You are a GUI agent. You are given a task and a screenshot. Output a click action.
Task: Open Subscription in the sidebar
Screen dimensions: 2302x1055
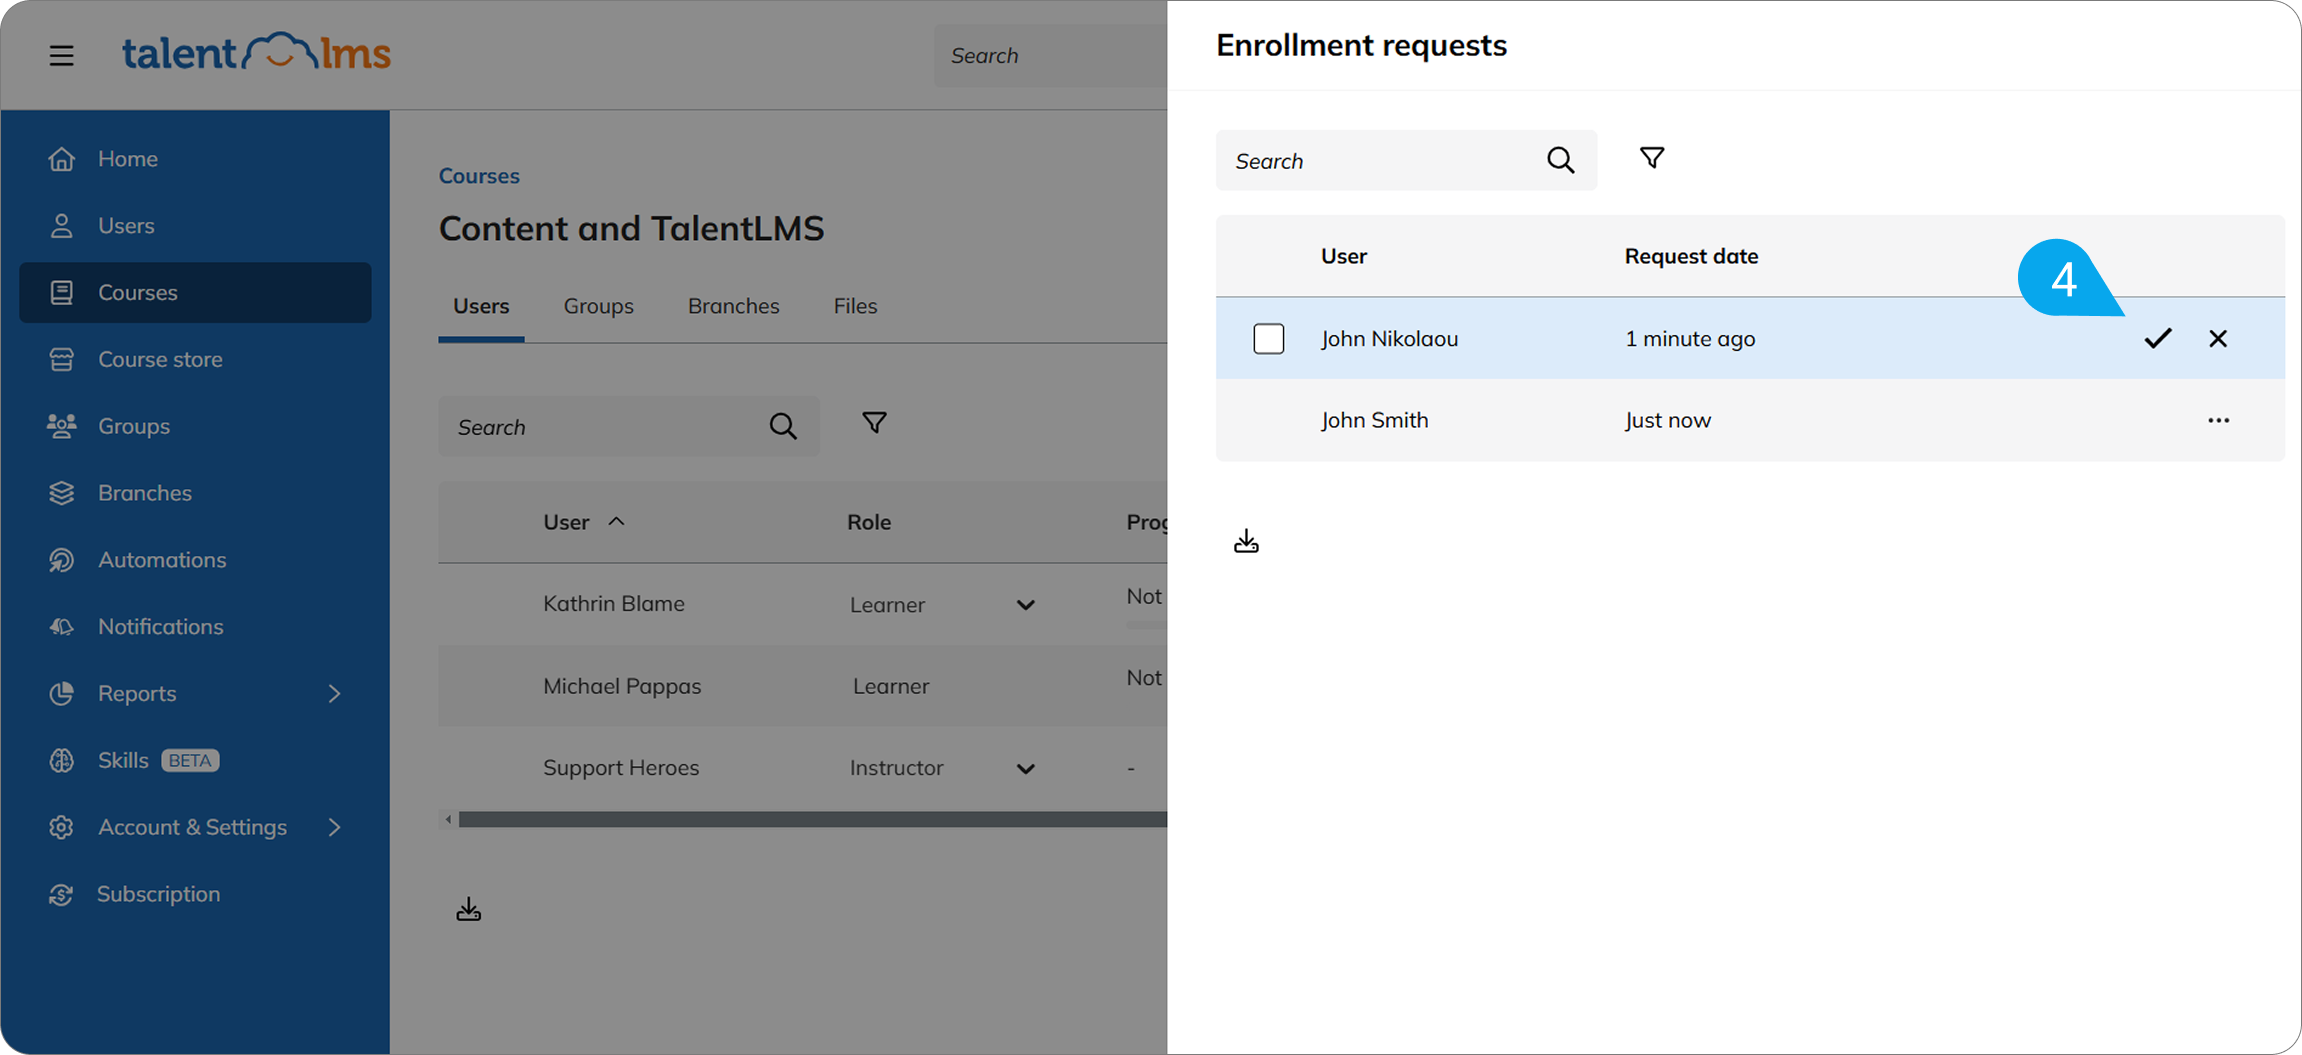pos(195,895)
